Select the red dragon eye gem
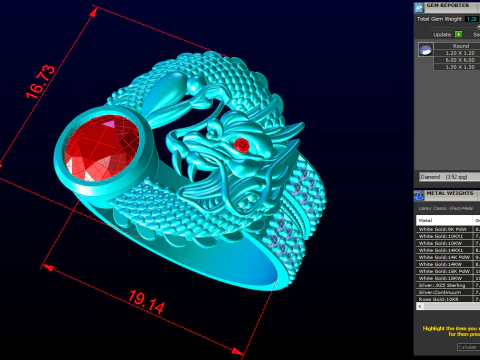 click(242, 145)
